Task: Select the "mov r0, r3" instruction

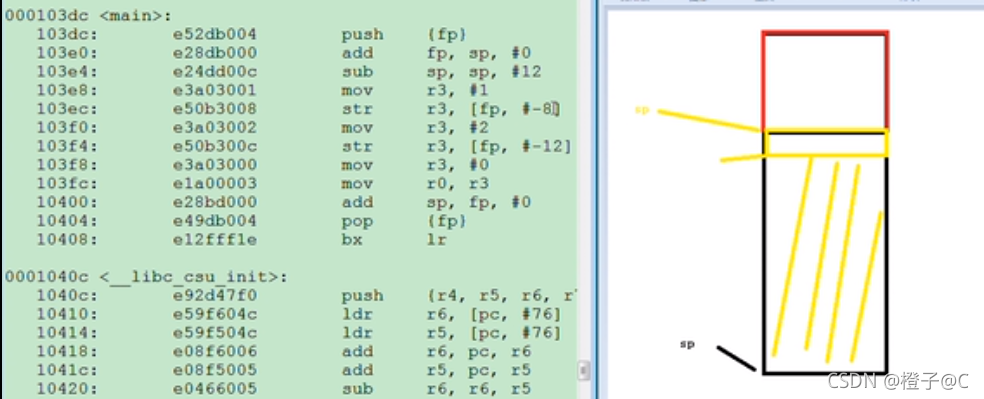Action: pyautogui.click(x=415, y=184)
